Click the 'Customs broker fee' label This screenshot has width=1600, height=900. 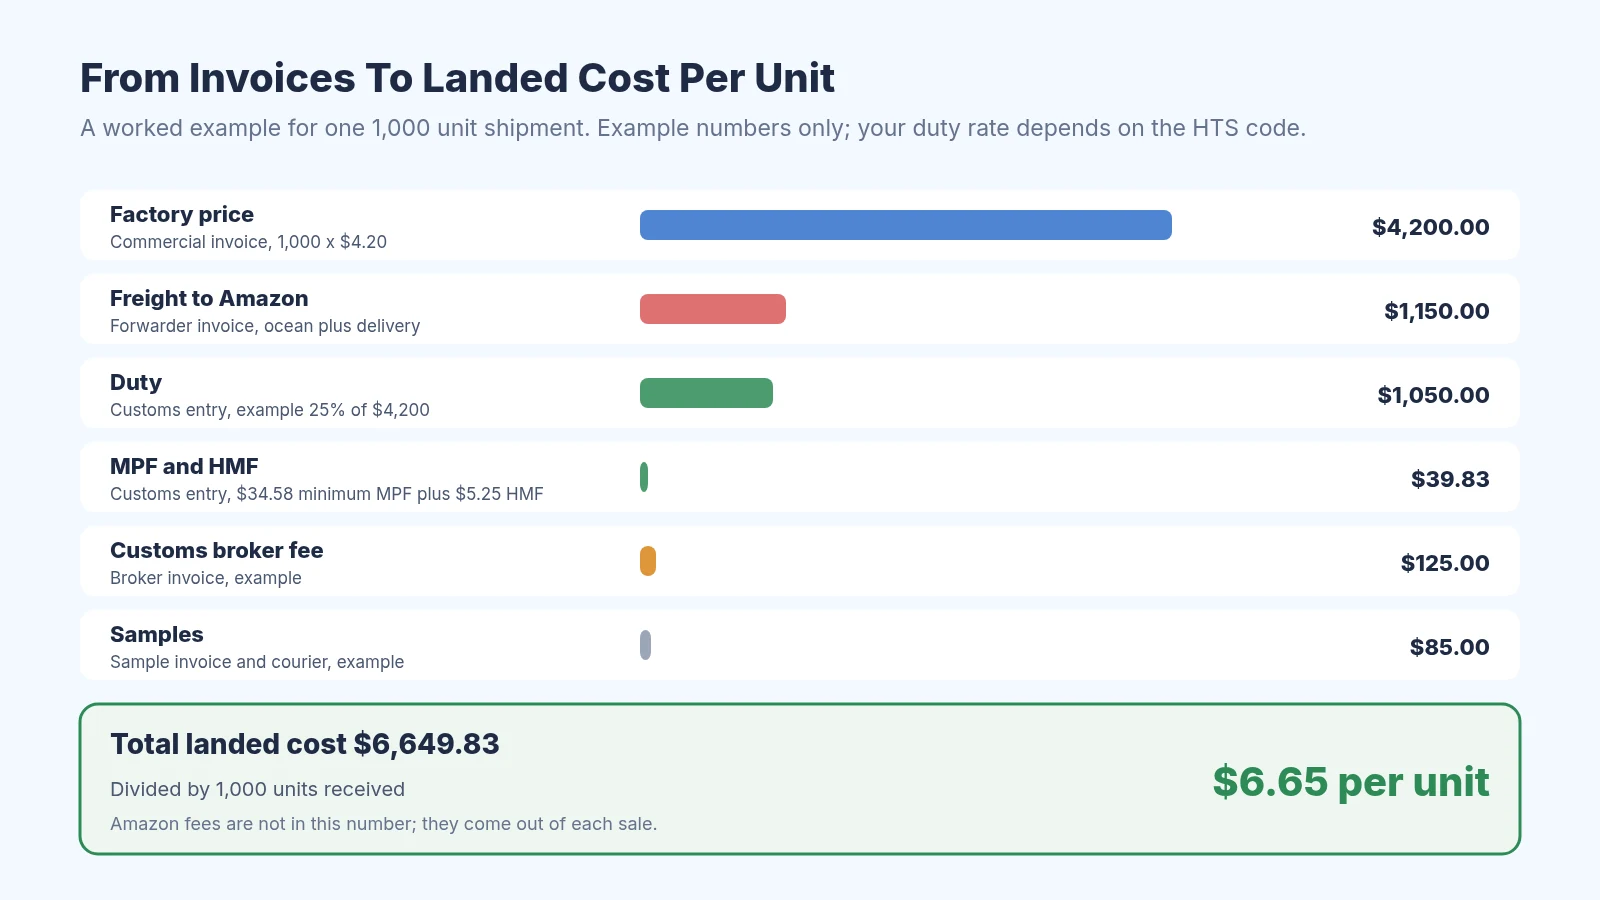217,550
